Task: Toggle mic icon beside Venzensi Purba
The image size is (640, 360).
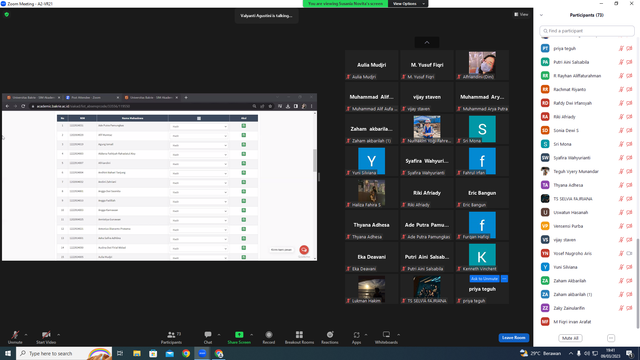Action: 621,226
